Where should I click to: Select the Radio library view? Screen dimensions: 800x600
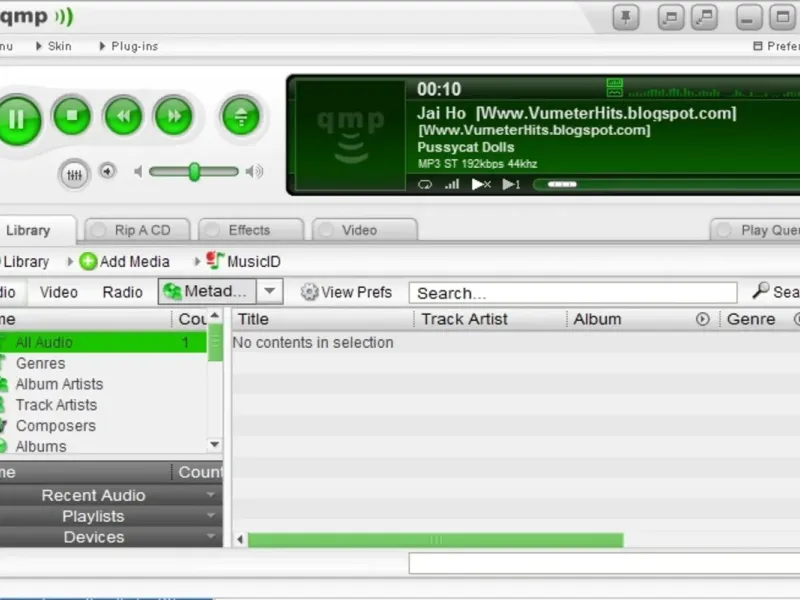pyautogui.click(x=122, y=292)
